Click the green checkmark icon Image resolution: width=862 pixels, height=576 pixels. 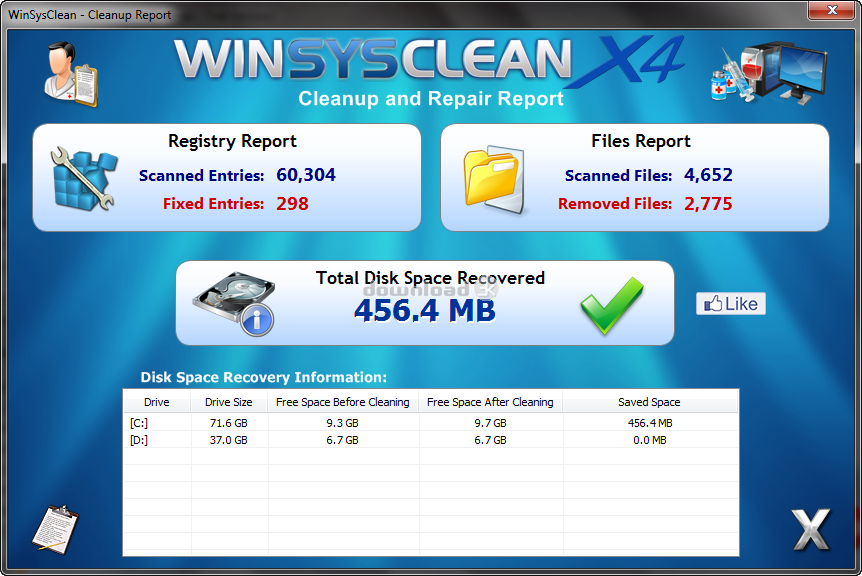pyautogui.click(x=612, y=305)
